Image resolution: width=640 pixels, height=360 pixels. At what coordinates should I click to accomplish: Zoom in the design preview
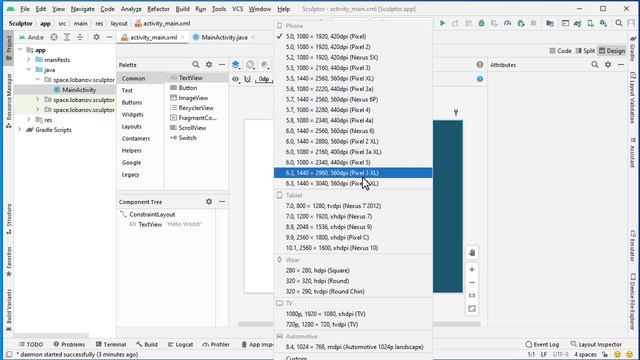pos(472,269)
